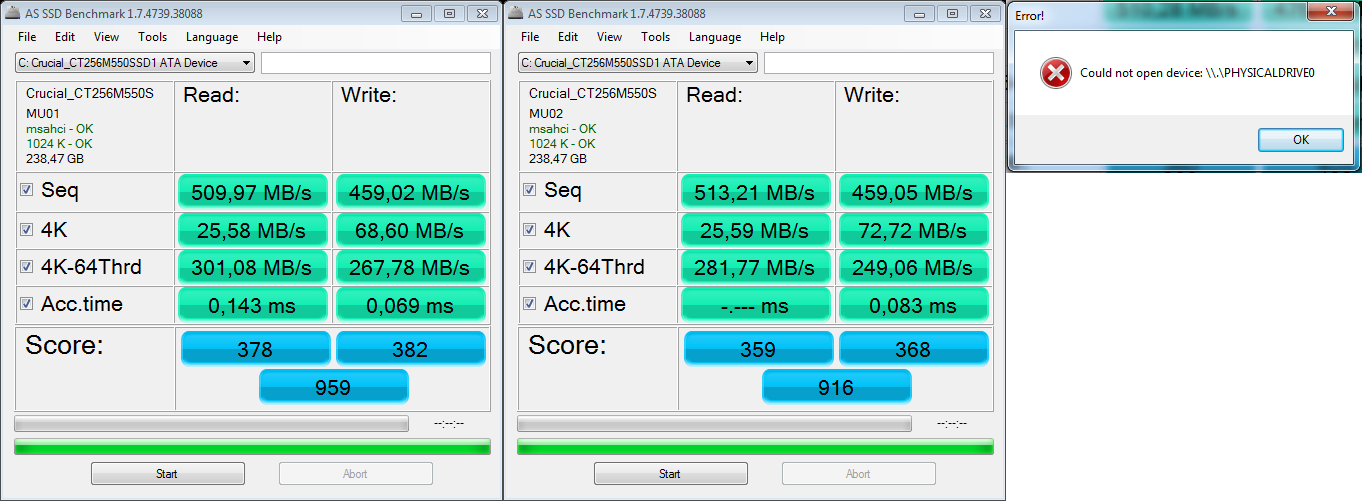This screenshot has height=501, width=1362.
Task: Click read score 378
Action: (255, 349)
